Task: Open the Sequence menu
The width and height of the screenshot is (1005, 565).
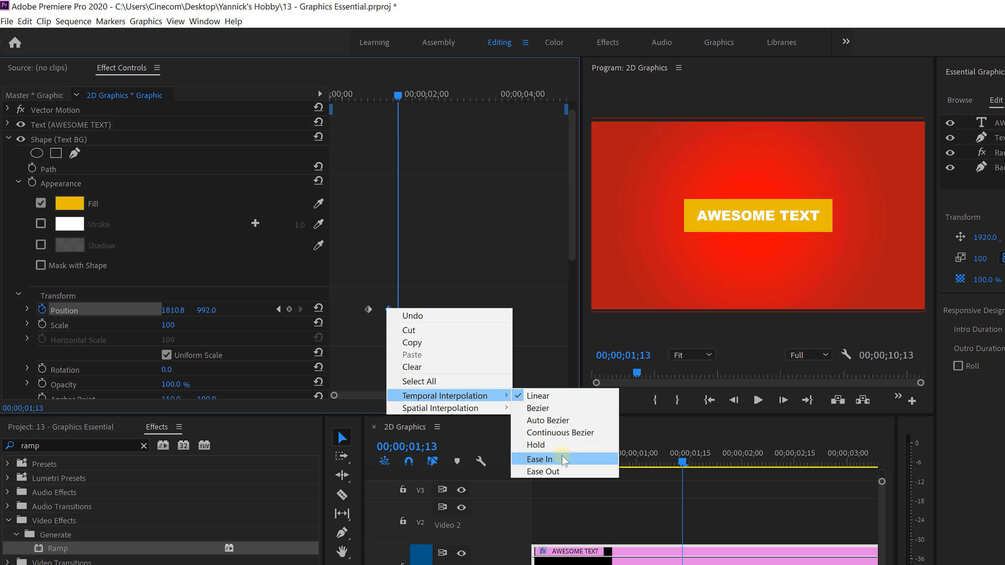Action: [73, 21]
